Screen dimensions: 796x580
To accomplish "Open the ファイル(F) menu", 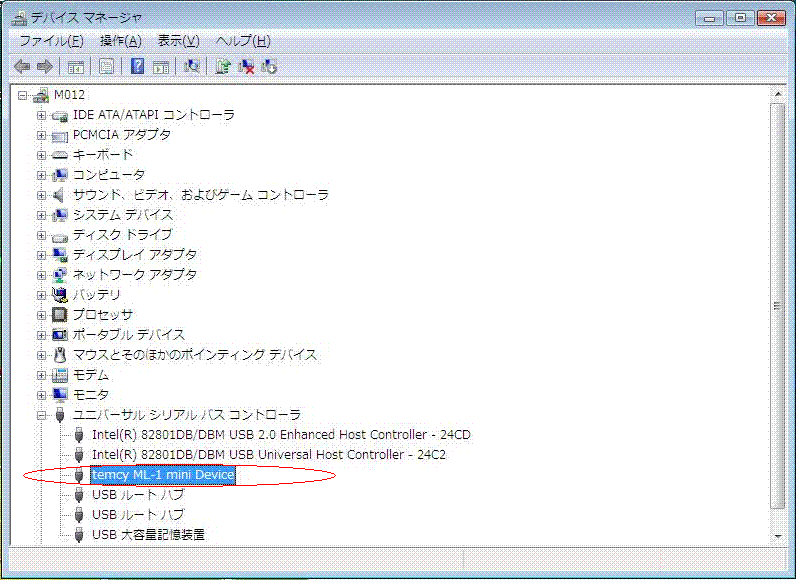I will click(51, 41).
